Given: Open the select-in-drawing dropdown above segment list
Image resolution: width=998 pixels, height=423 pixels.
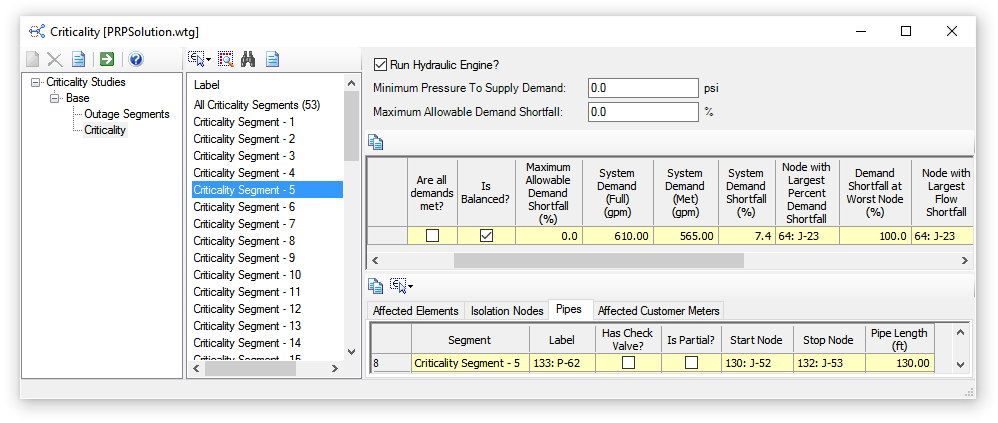Looking at the screenshot, I should tap(199, 60).
